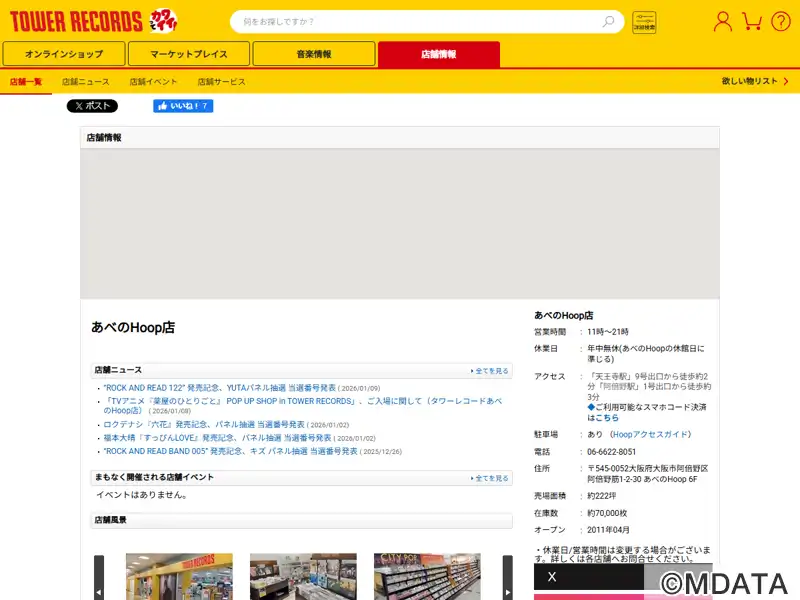Select the オンラインショップ tab
The width and height of the screenshot is (800, 600).
click(x=64, y=54)
